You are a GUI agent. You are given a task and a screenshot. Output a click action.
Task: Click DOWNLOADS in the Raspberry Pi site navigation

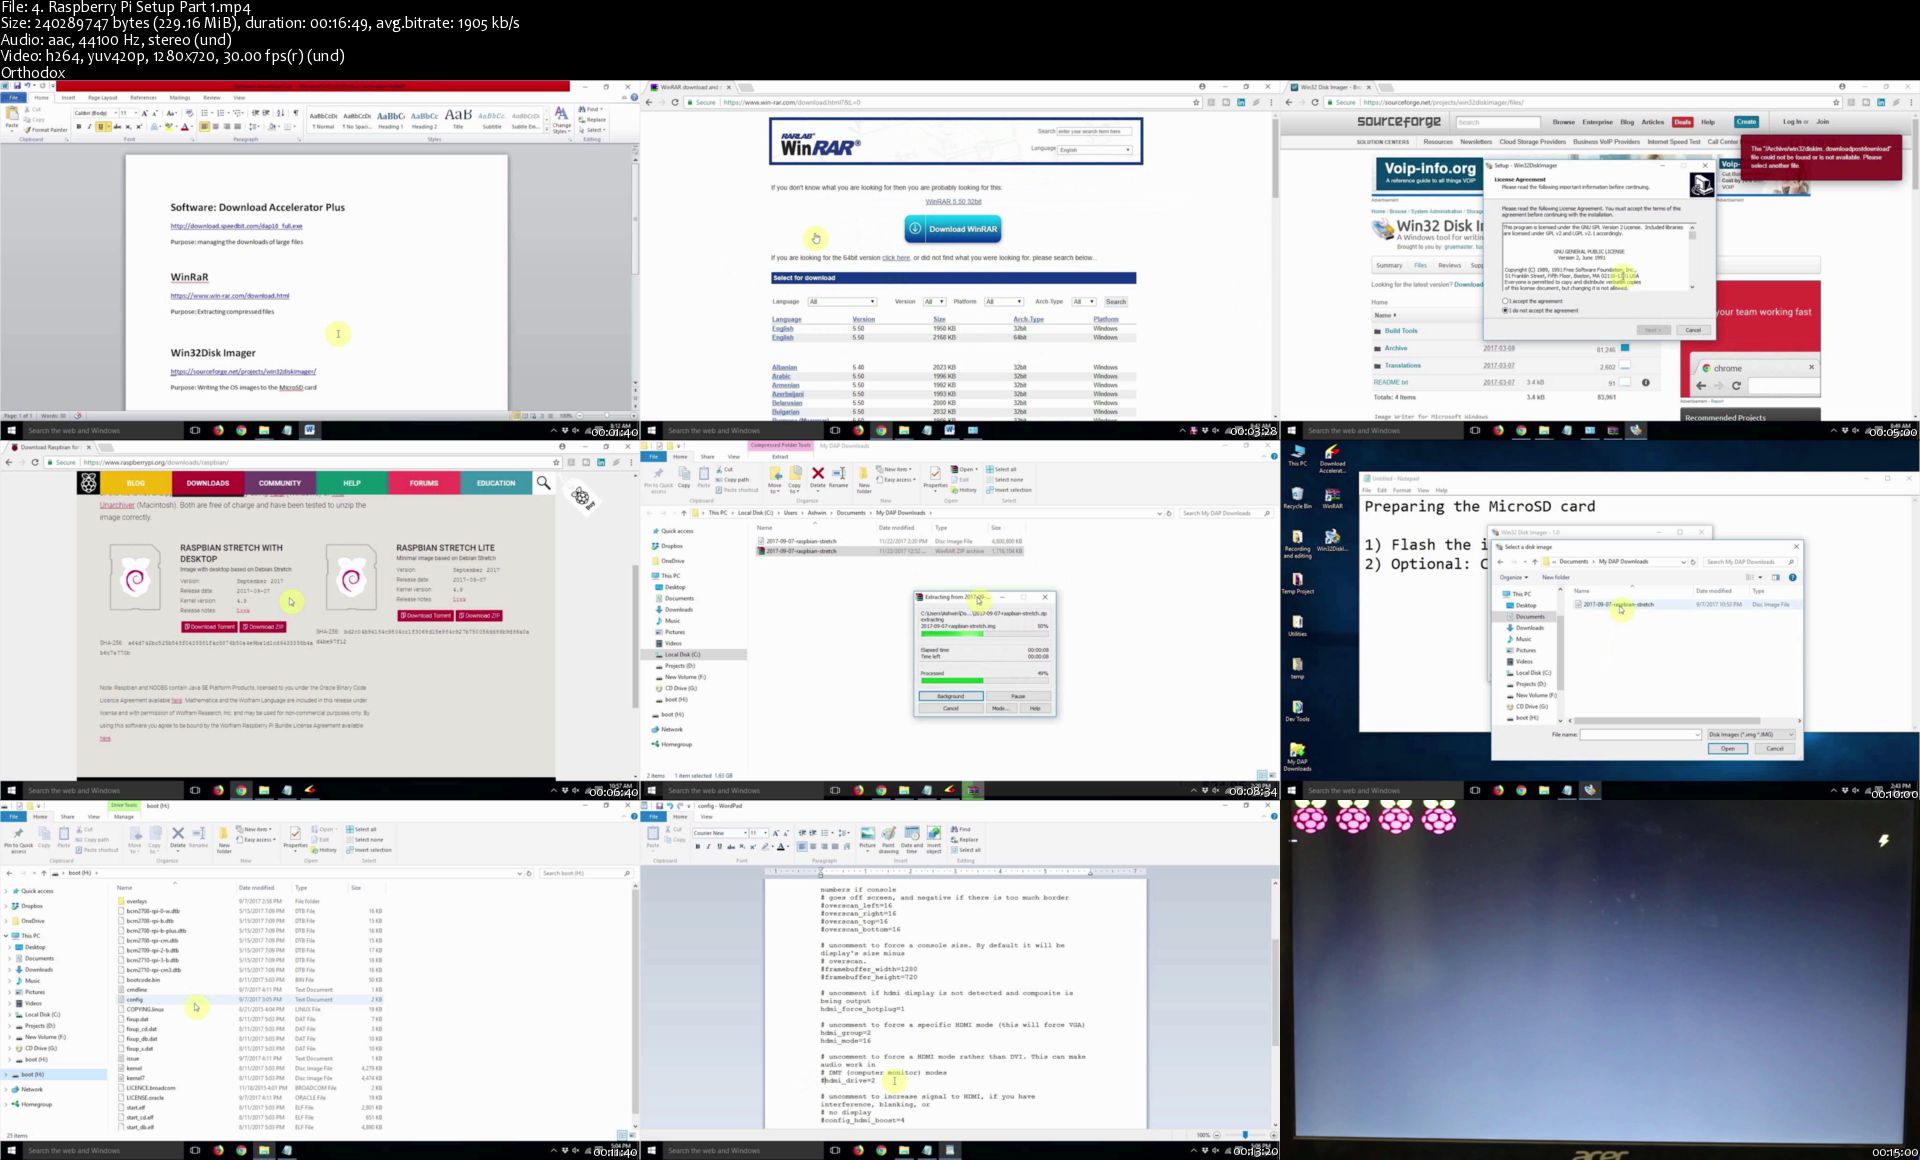click(207, 483)
